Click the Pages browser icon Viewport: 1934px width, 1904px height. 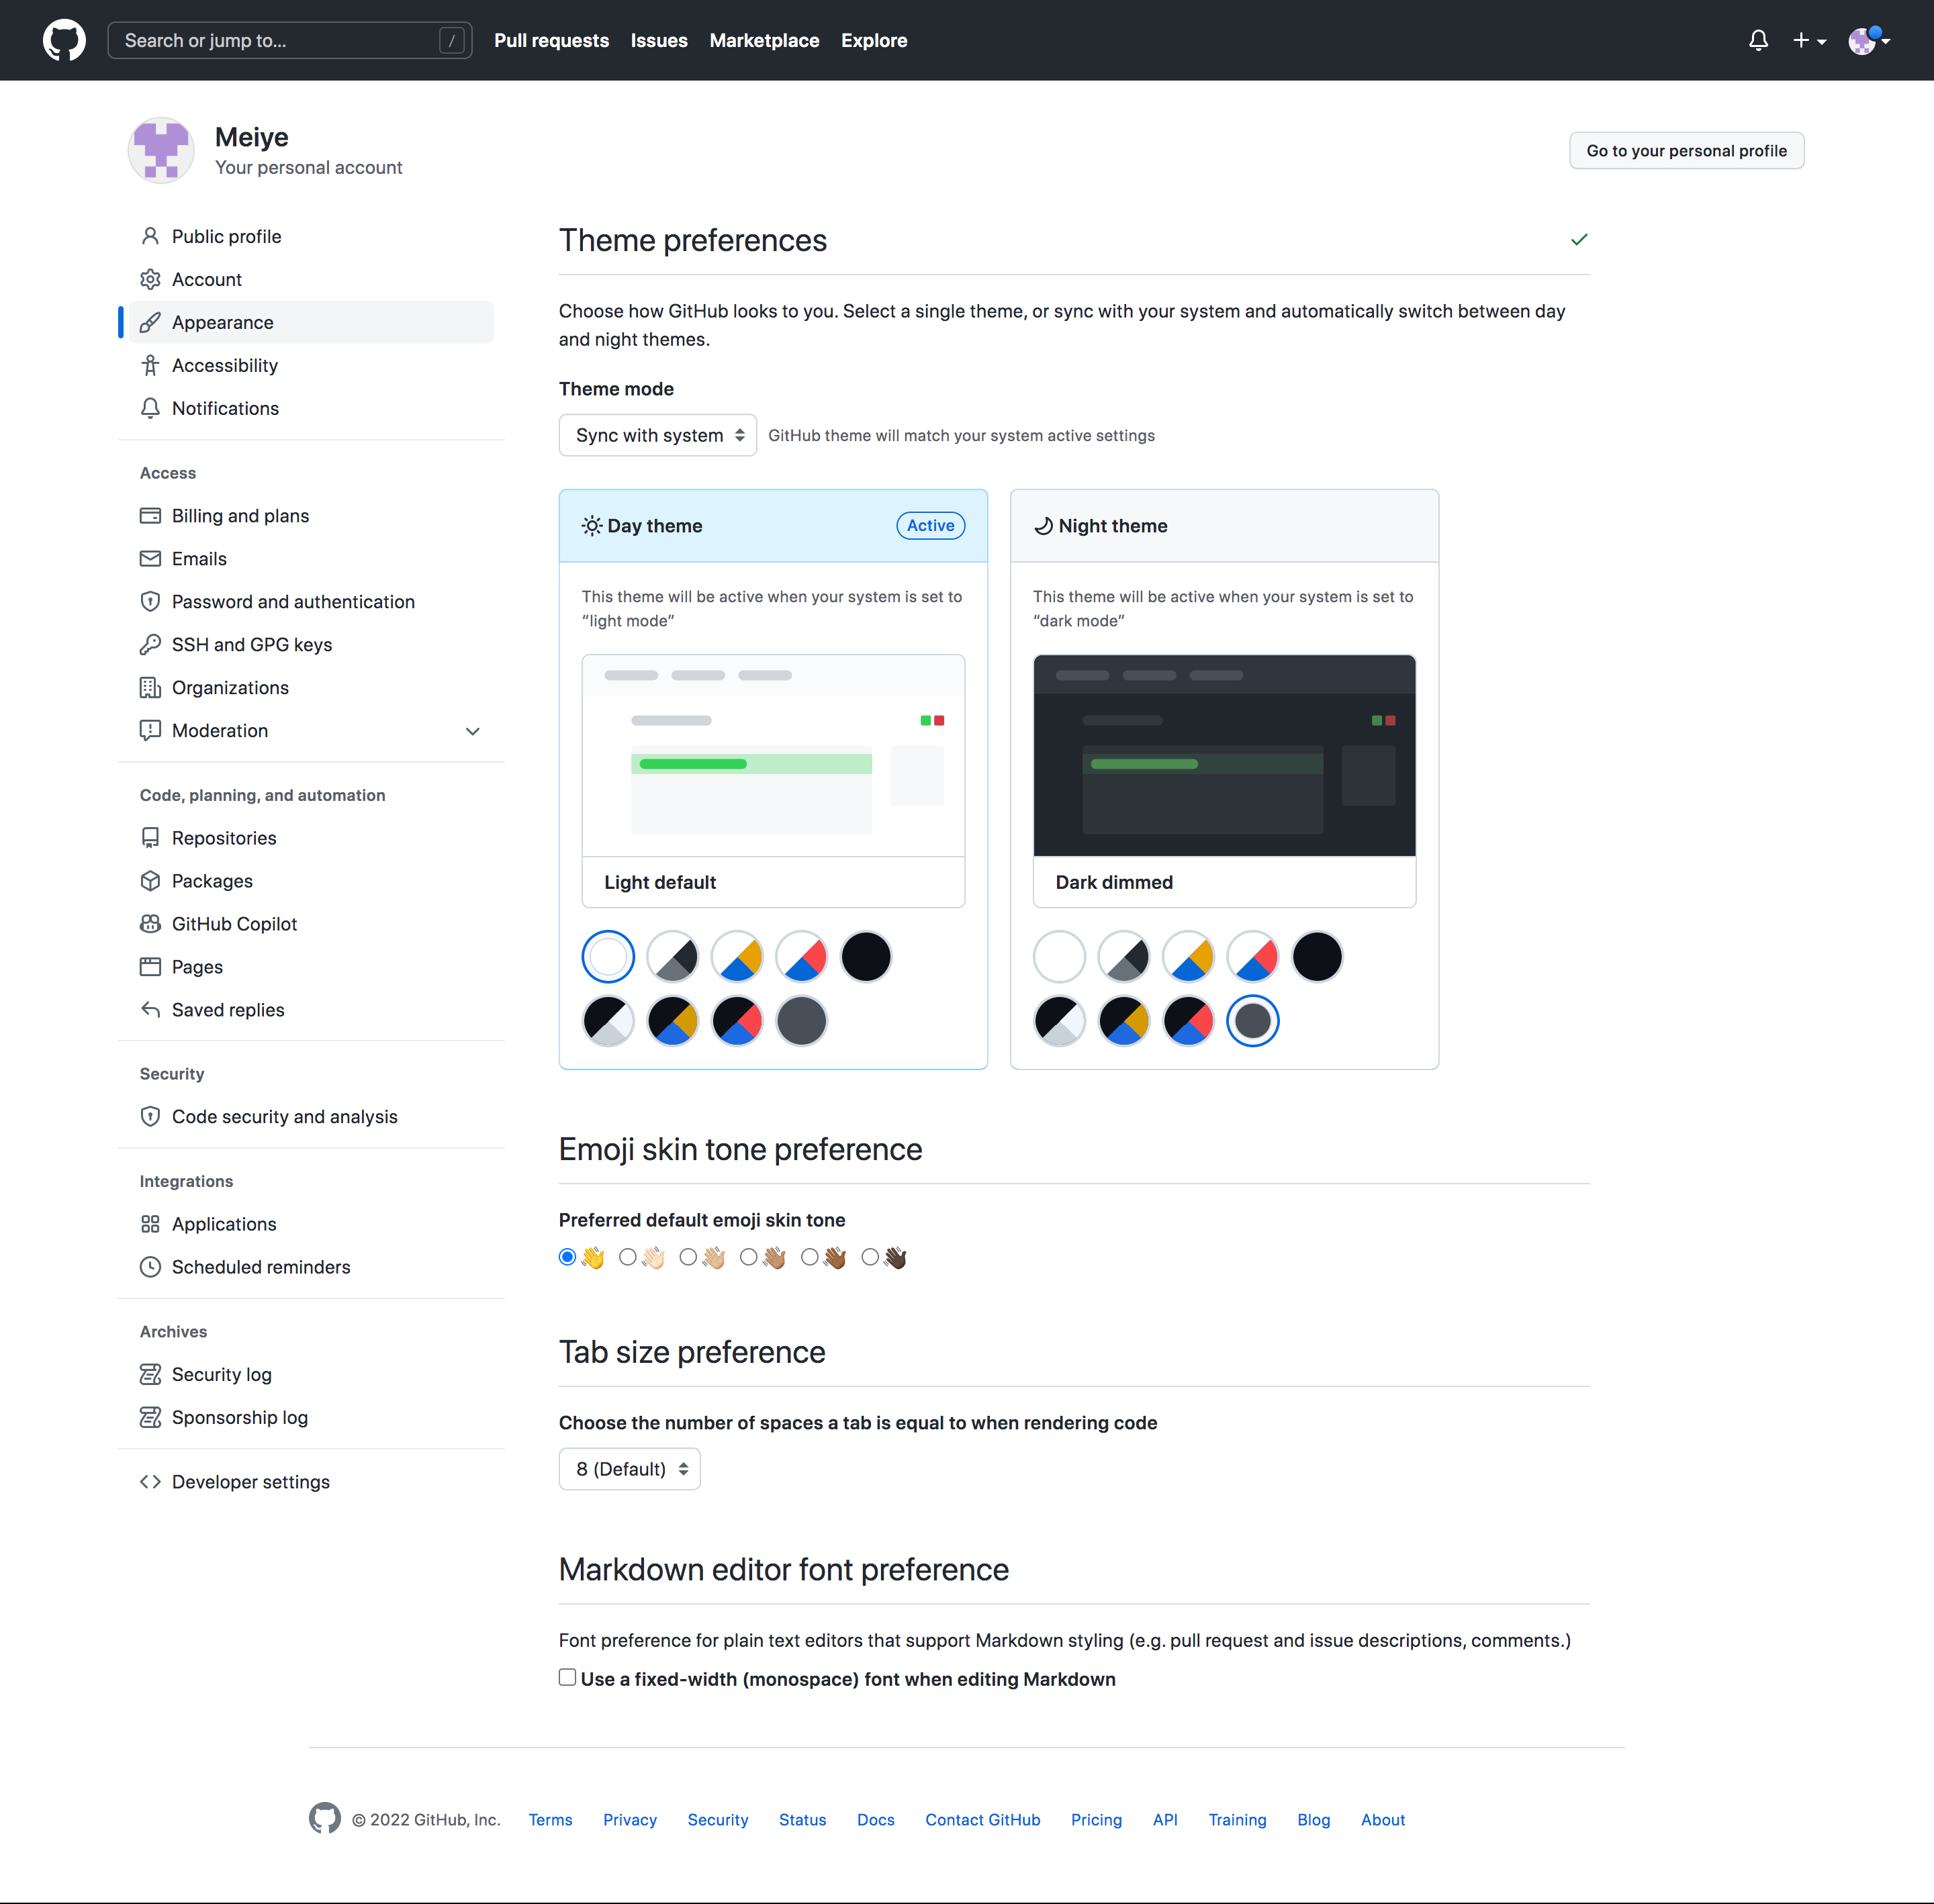150,967
